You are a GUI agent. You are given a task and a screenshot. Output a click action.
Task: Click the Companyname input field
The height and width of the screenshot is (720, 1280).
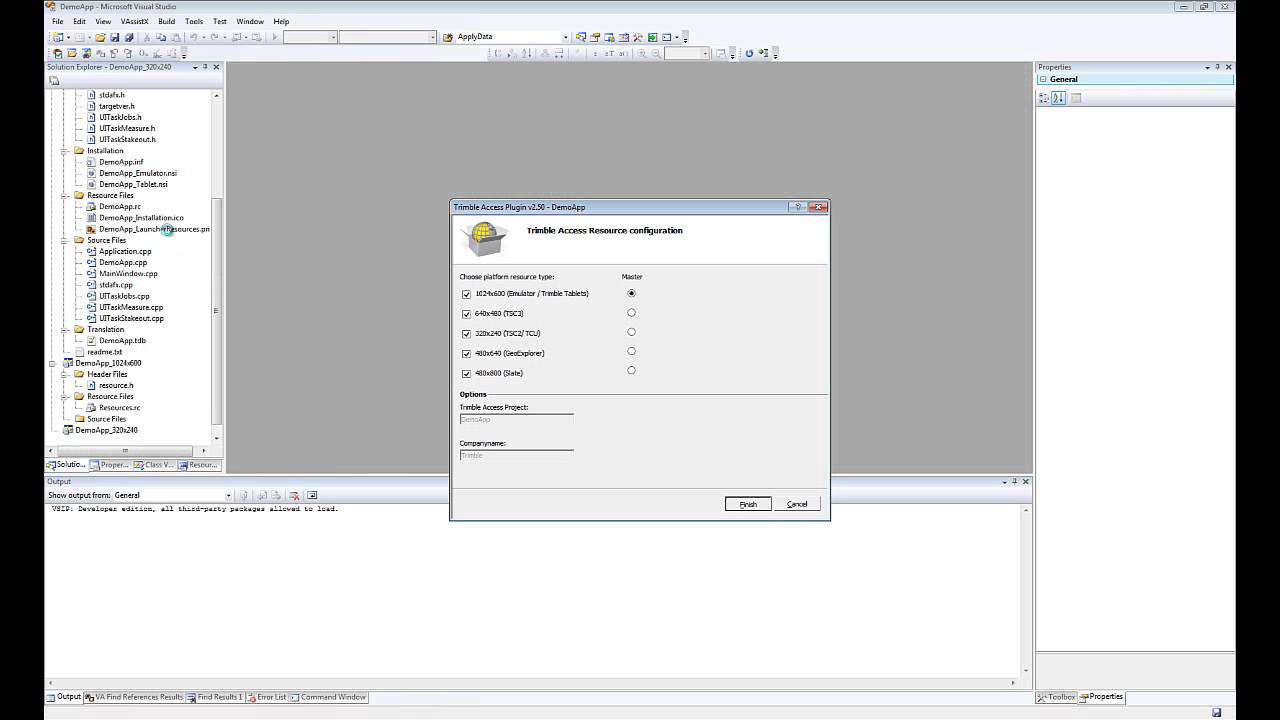(516, 455)
